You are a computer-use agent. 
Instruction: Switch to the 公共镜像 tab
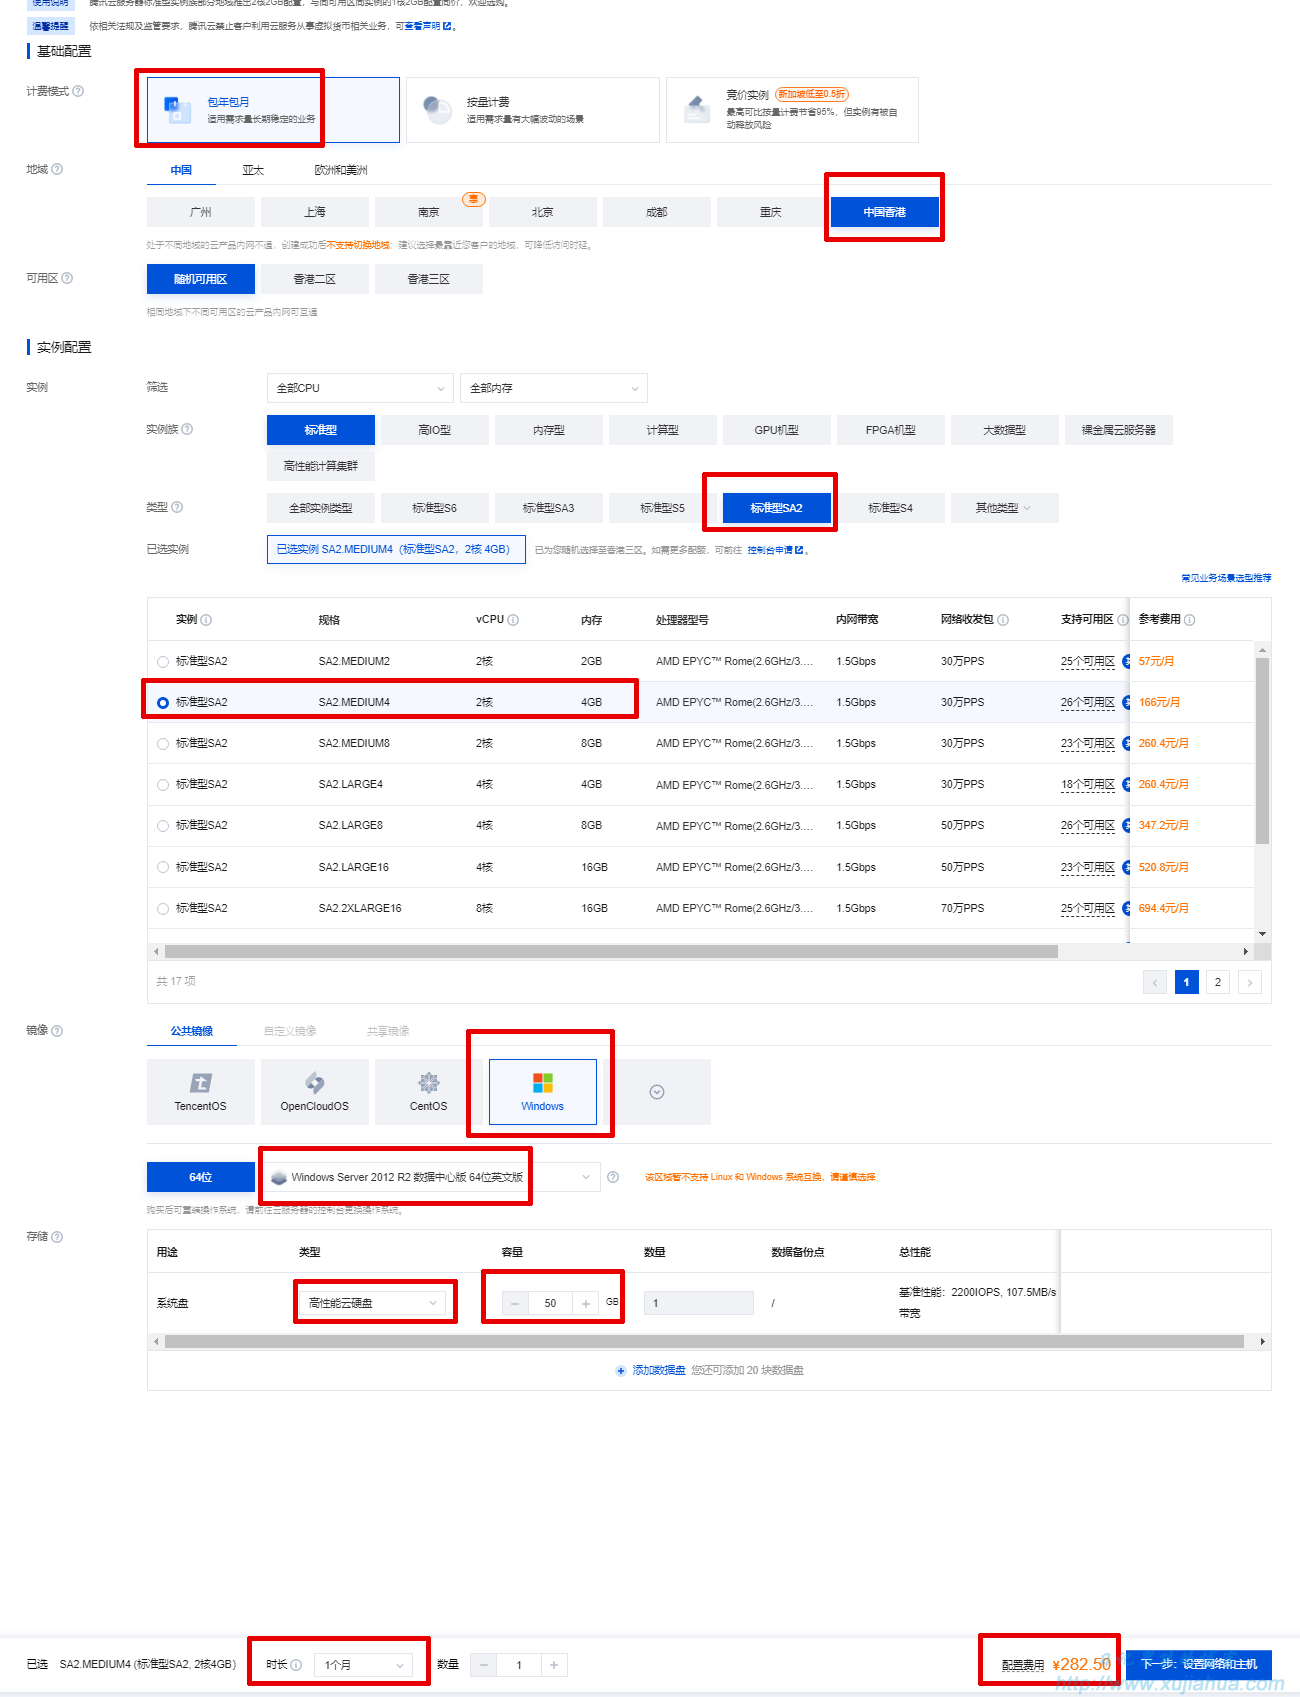point(191,1031)
